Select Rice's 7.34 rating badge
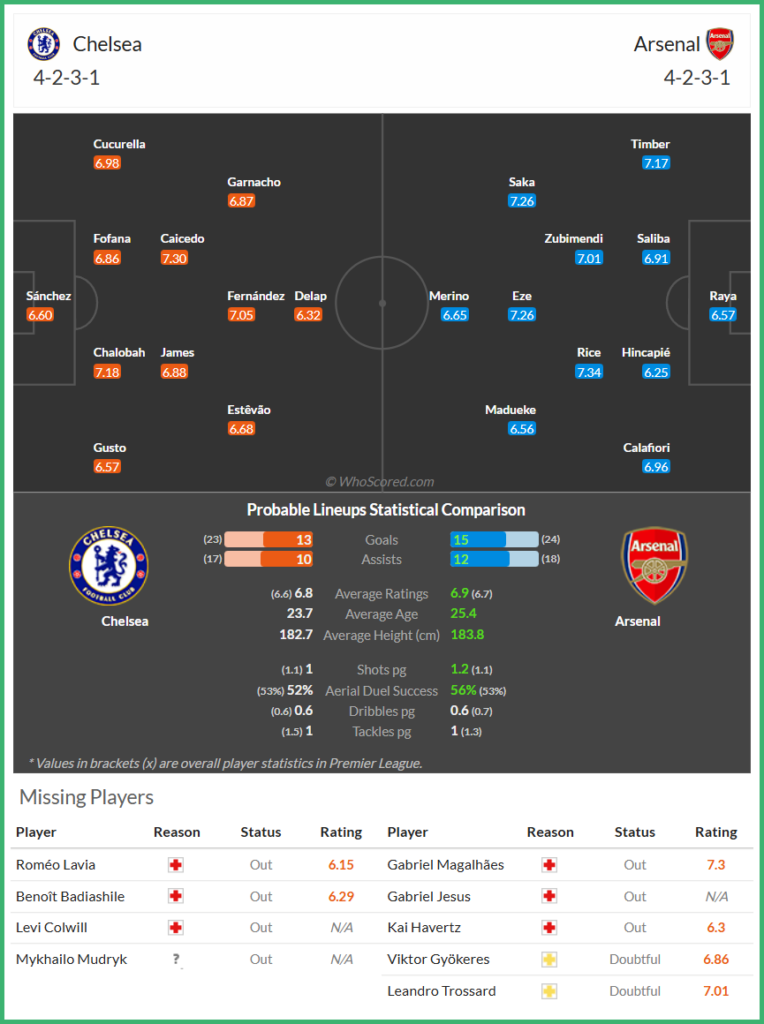 [x=589, y=372]
